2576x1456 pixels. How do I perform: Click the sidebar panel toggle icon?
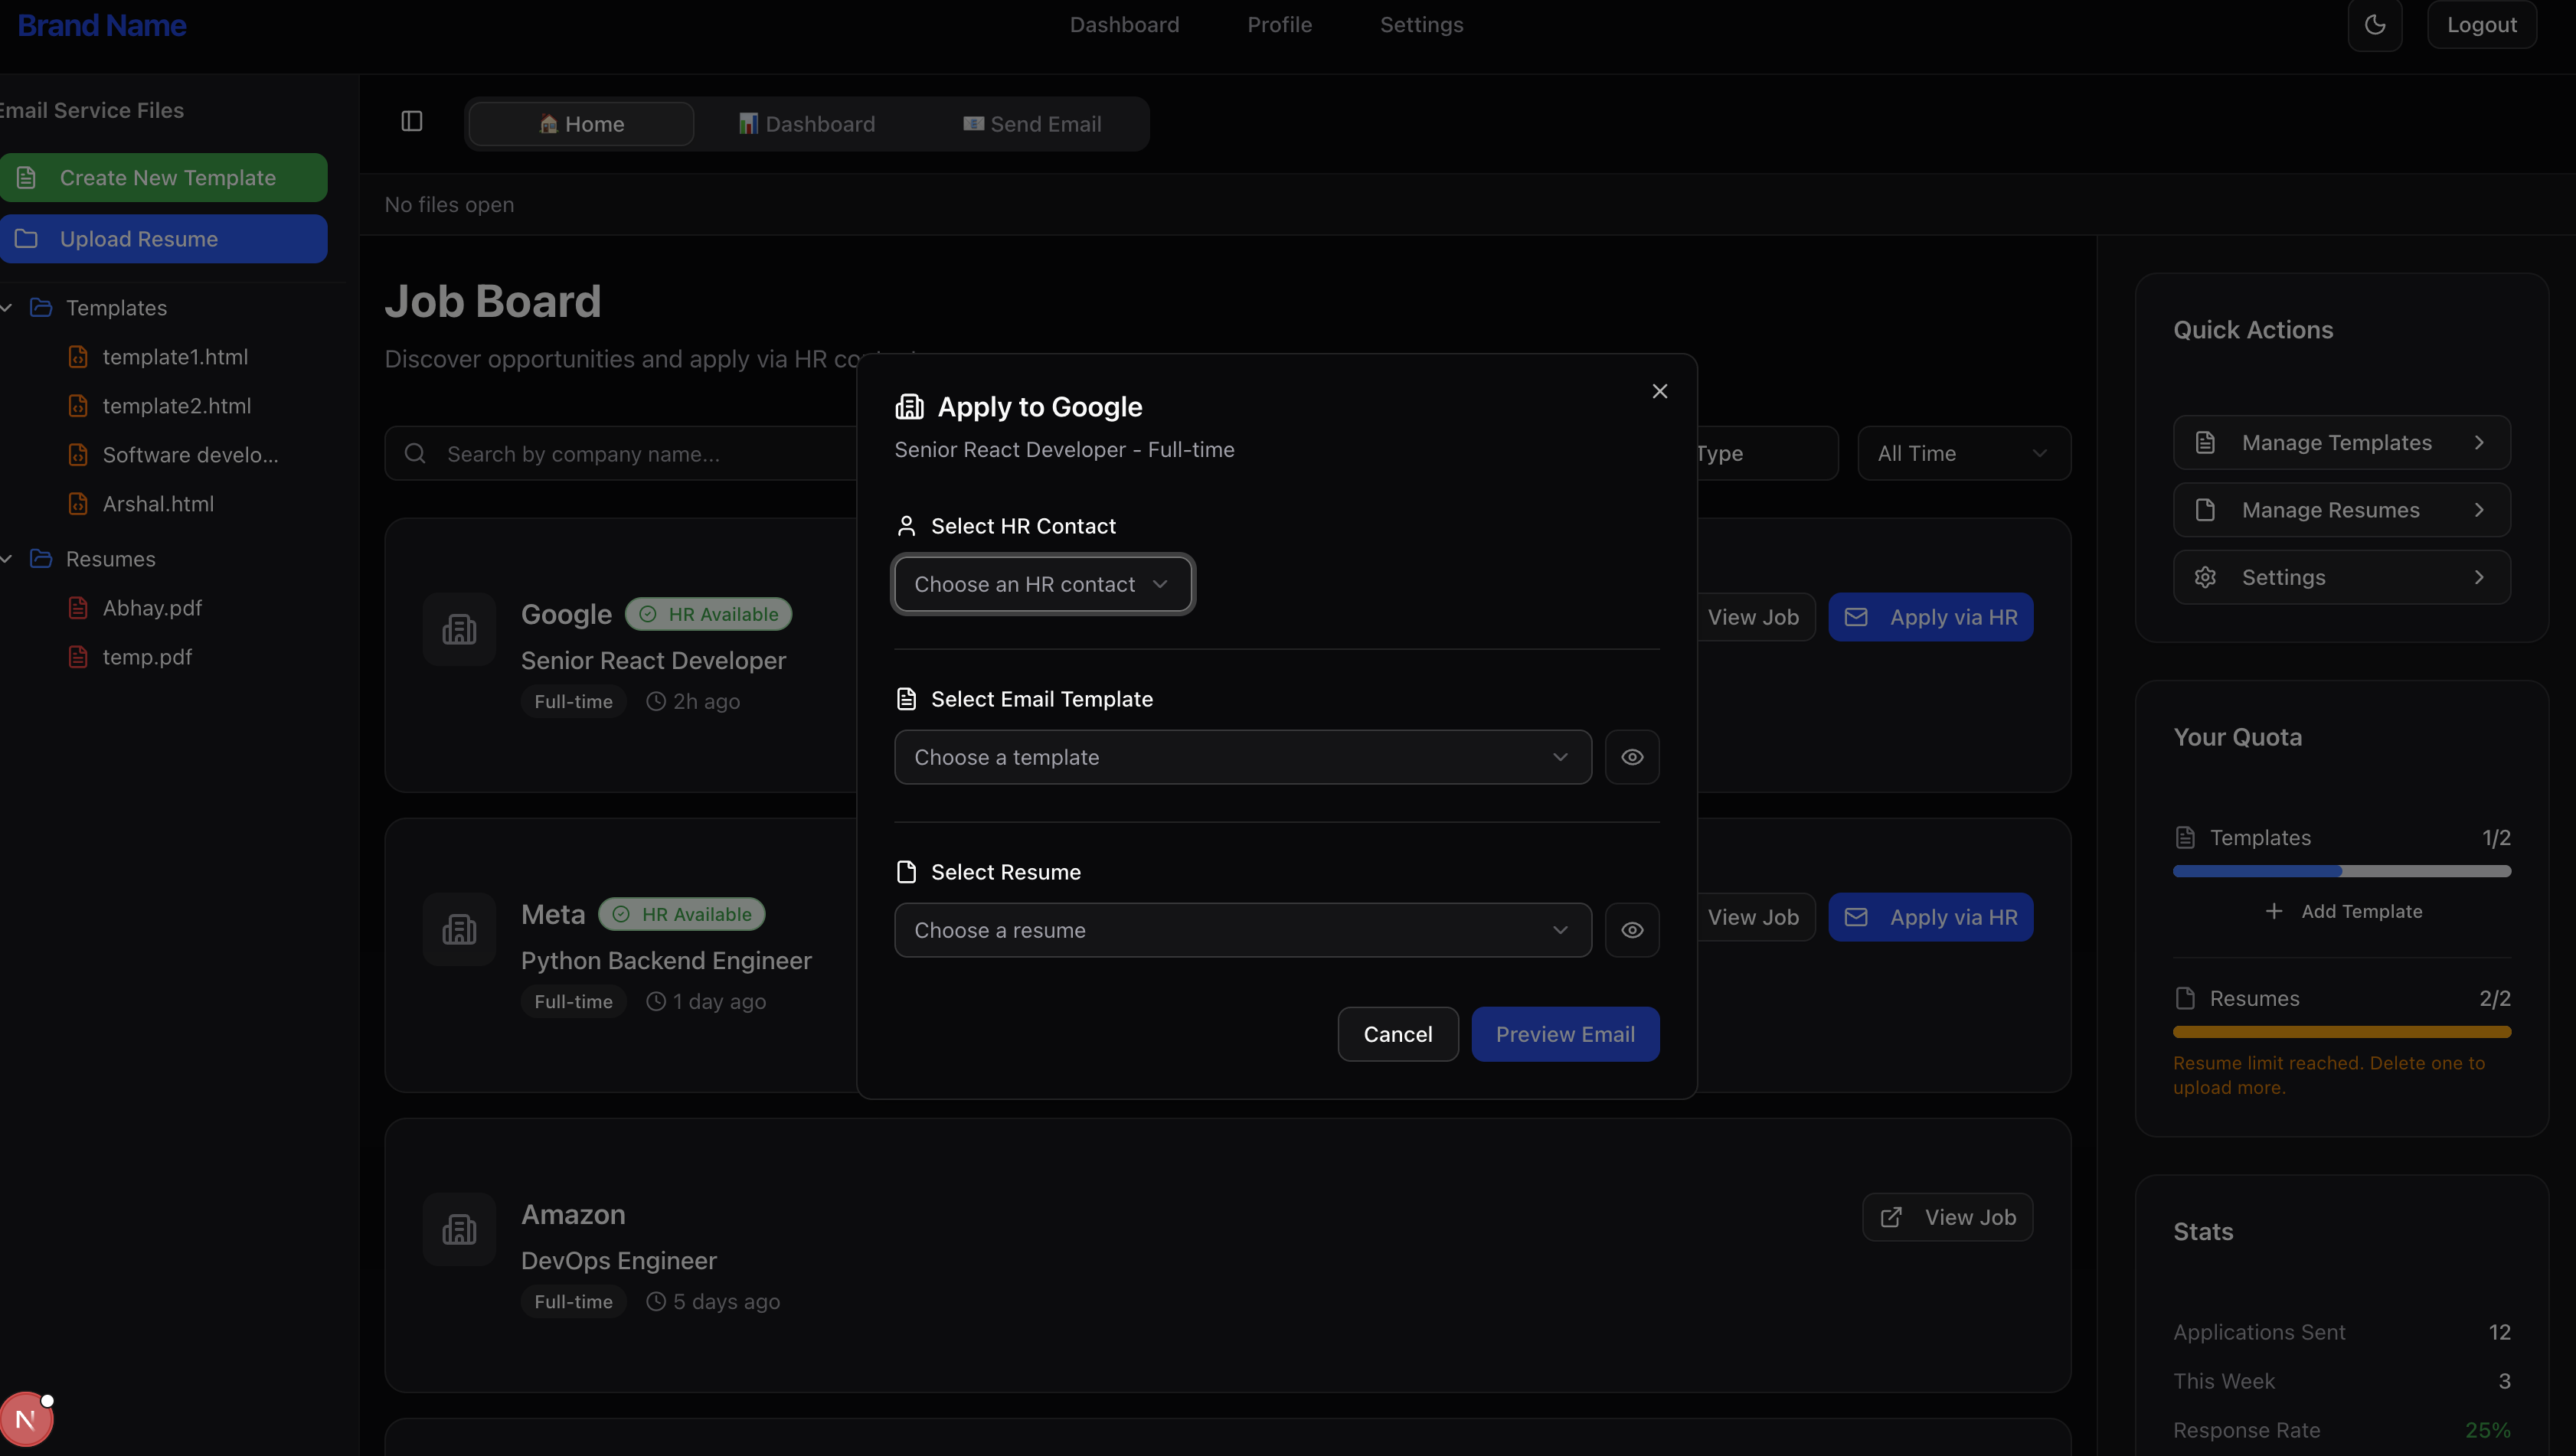(412, 122)
